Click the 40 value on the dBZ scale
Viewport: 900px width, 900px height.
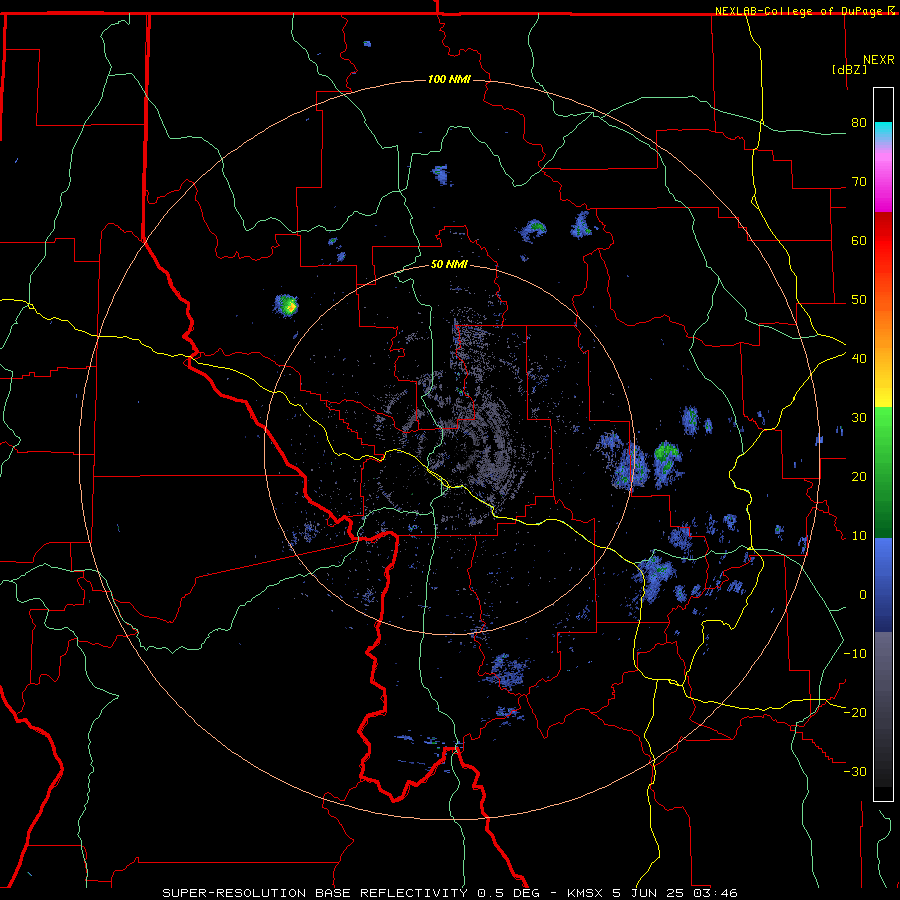pyautogui.click(x=859, y=359)
